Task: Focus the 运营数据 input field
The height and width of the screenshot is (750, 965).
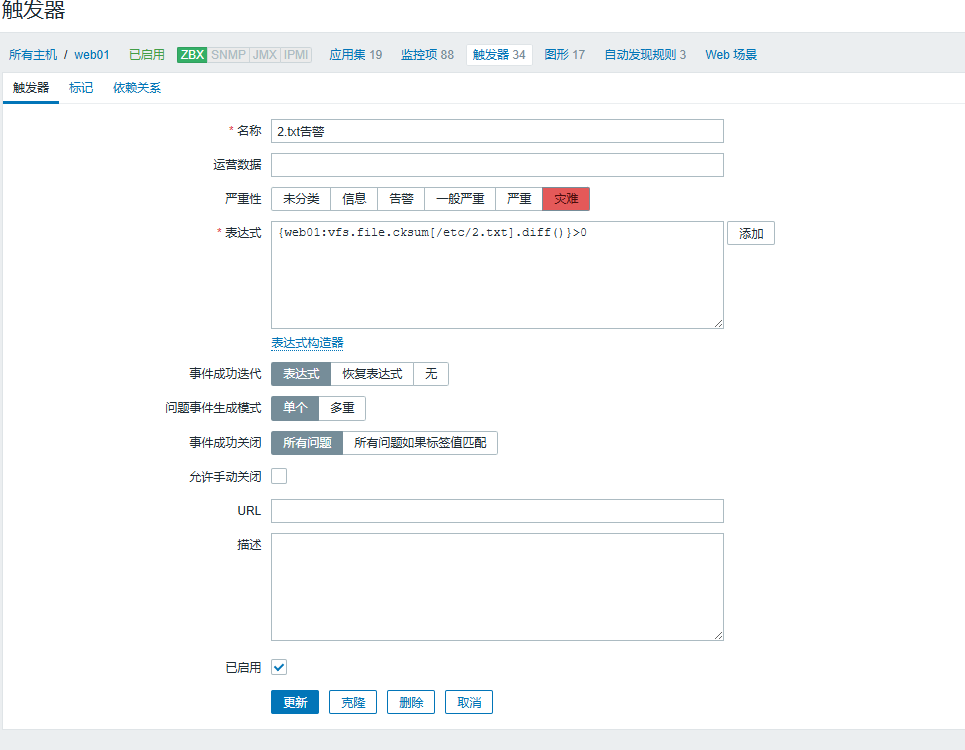Action: [x=497, y=165]
